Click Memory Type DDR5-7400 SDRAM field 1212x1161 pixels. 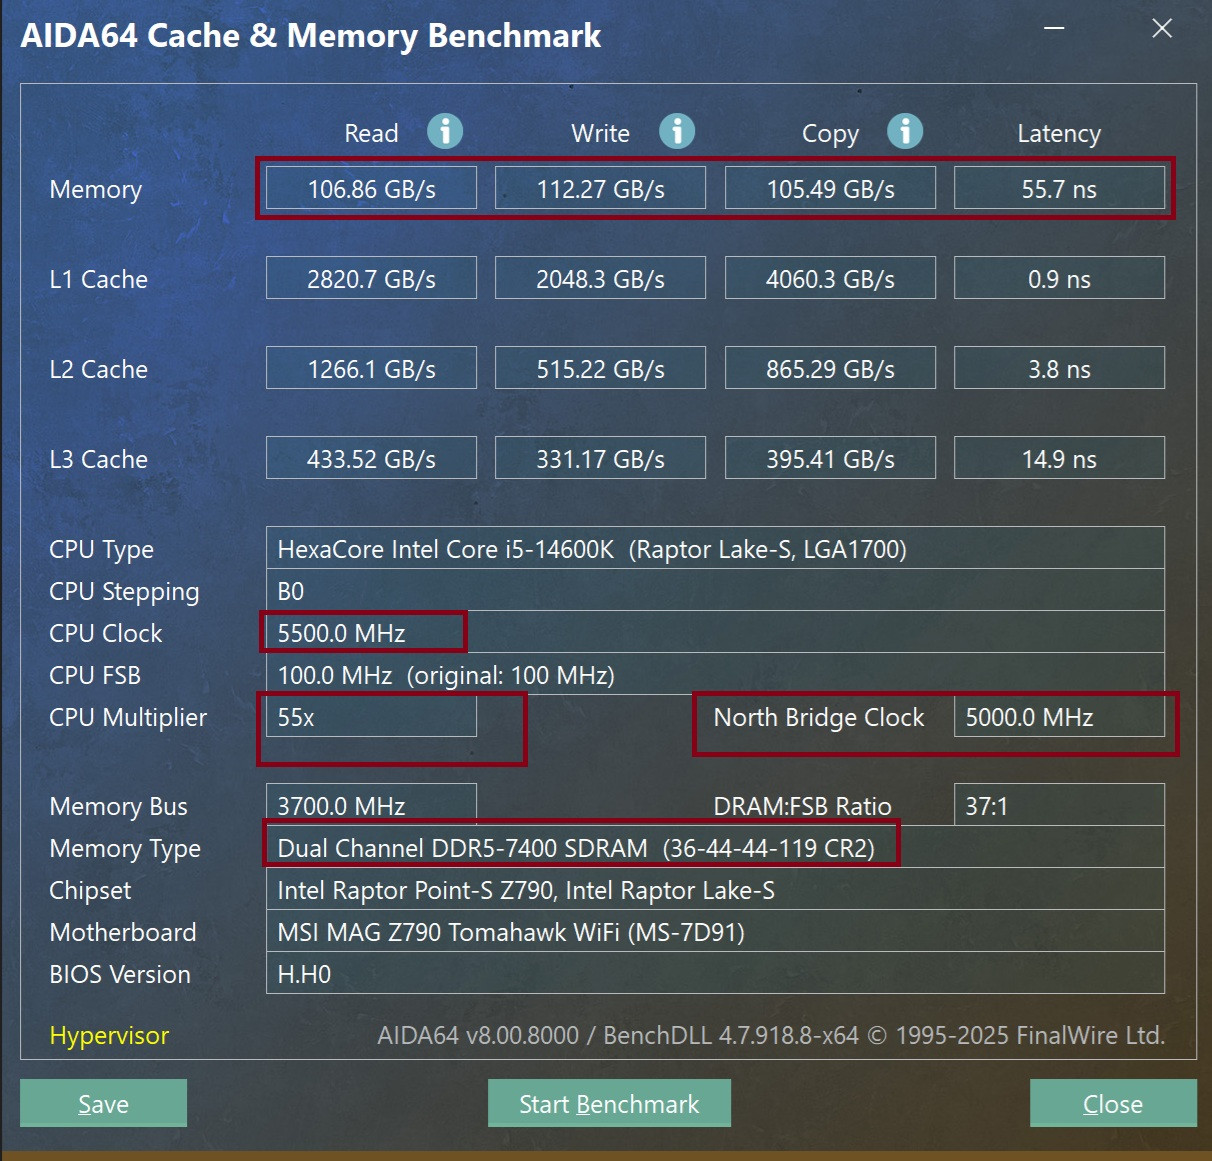715,847
